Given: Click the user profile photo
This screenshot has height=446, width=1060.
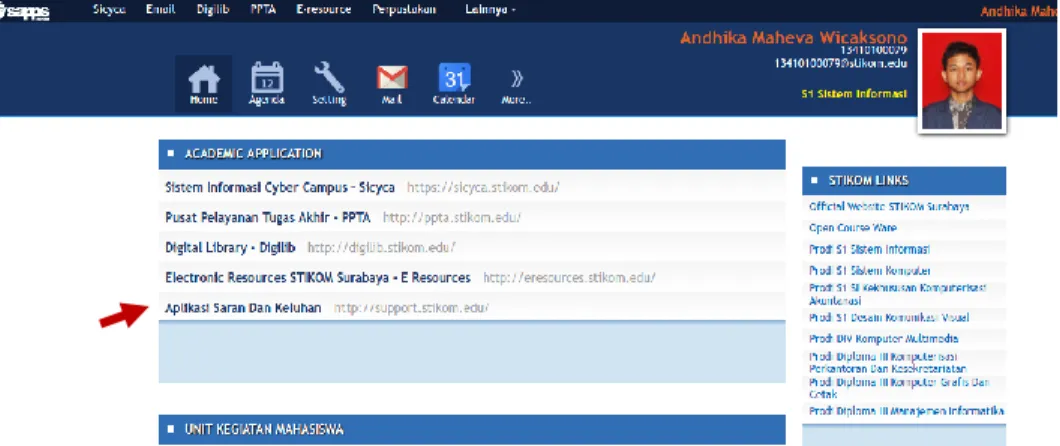Looking at the screenshot, I should click(x=961, y=81).
